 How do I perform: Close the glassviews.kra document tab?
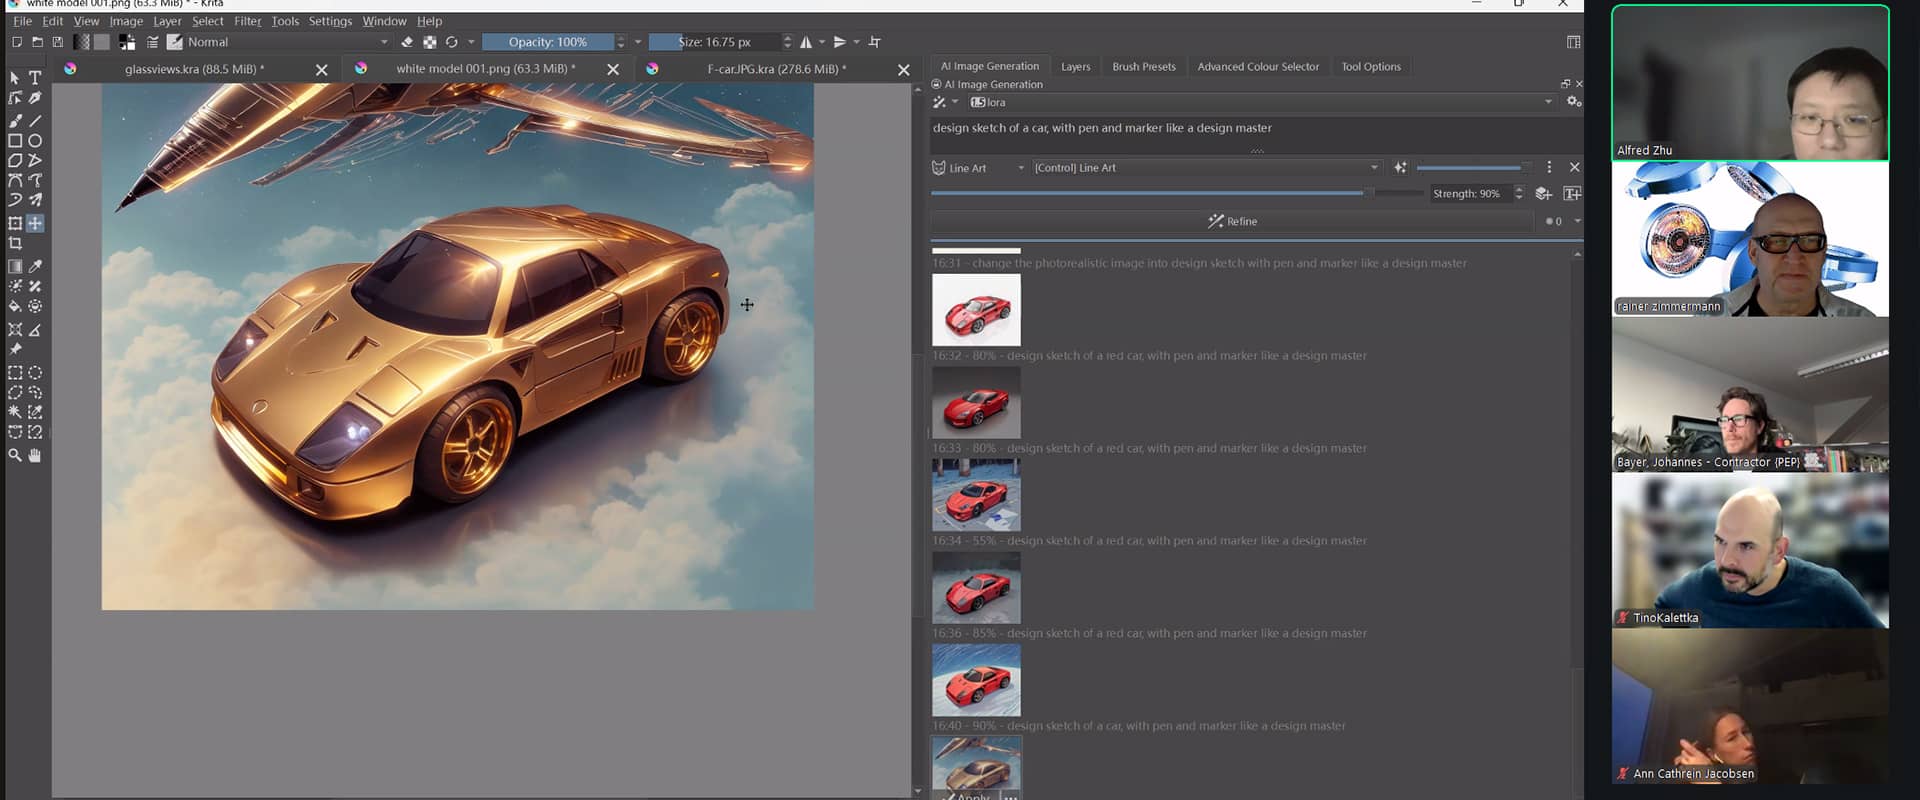321,70
